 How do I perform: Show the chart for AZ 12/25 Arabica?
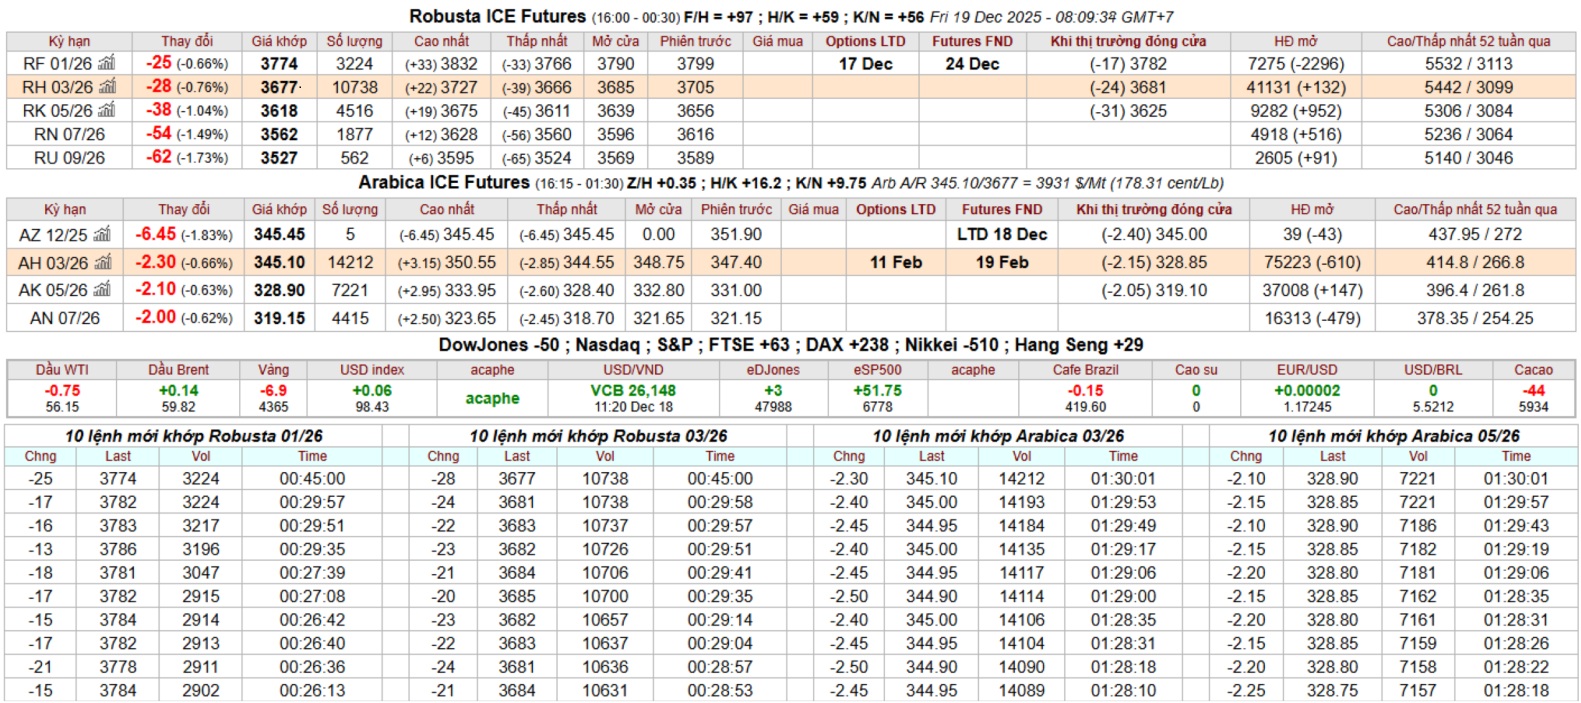coord(102,235)
